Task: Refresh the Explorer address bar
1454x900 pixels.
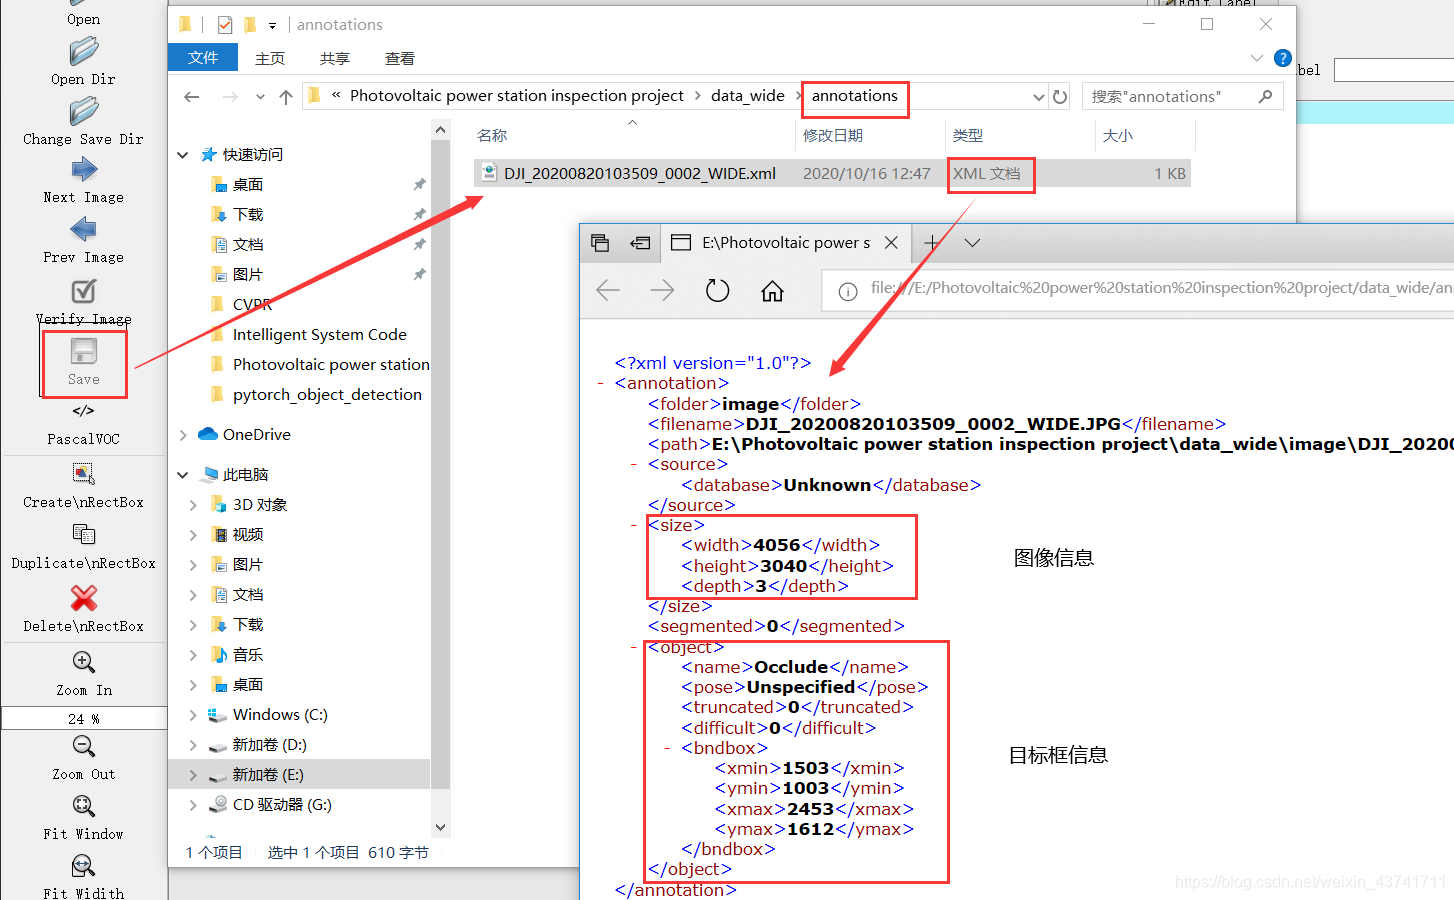Action: pyautogui.click(x=1060, y=97)
